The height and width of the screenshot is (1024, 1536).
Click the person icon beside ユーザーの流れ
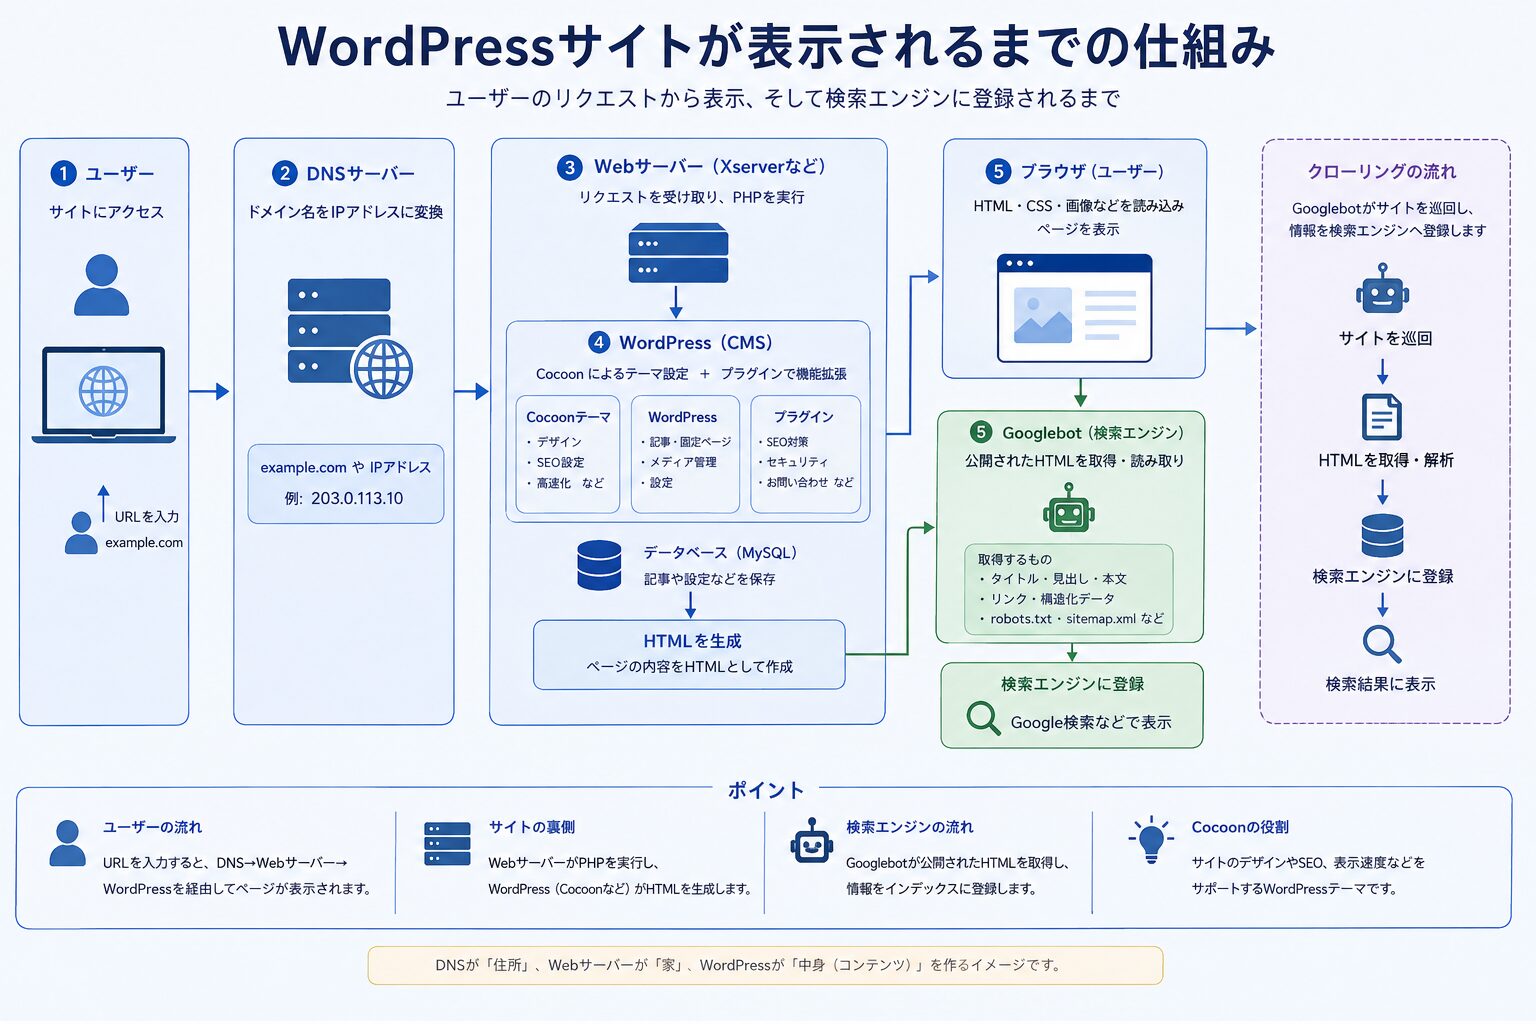coord(67,843)
